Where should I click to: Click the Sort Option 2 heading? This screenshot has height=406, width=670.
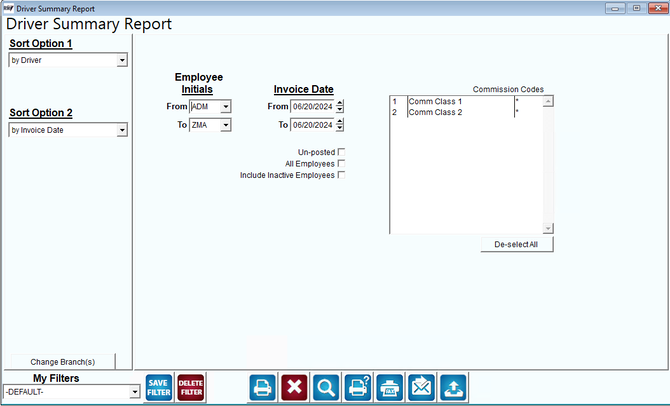pos(41,113)
